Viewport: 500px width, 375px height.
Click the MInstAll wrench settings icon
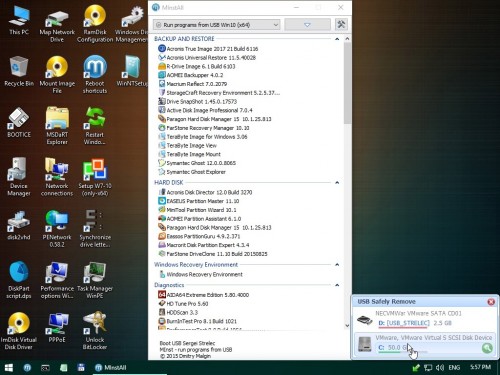pos(341,24)
